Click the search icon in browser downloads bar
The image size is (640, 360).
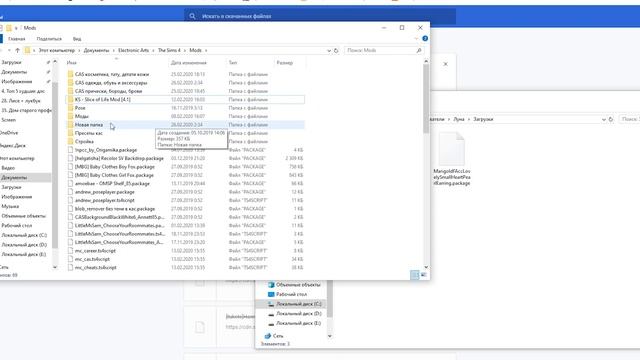pos(192,16)
